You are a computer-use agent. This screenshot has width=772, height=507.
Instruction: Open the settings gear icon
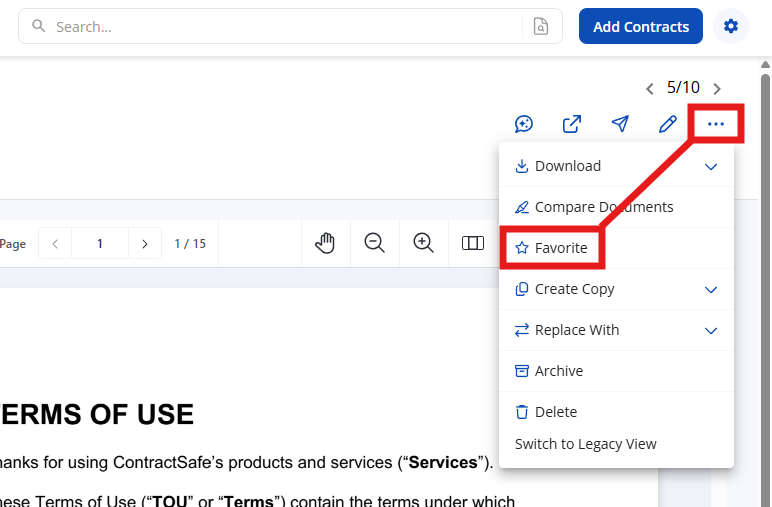tap(731, 26)
